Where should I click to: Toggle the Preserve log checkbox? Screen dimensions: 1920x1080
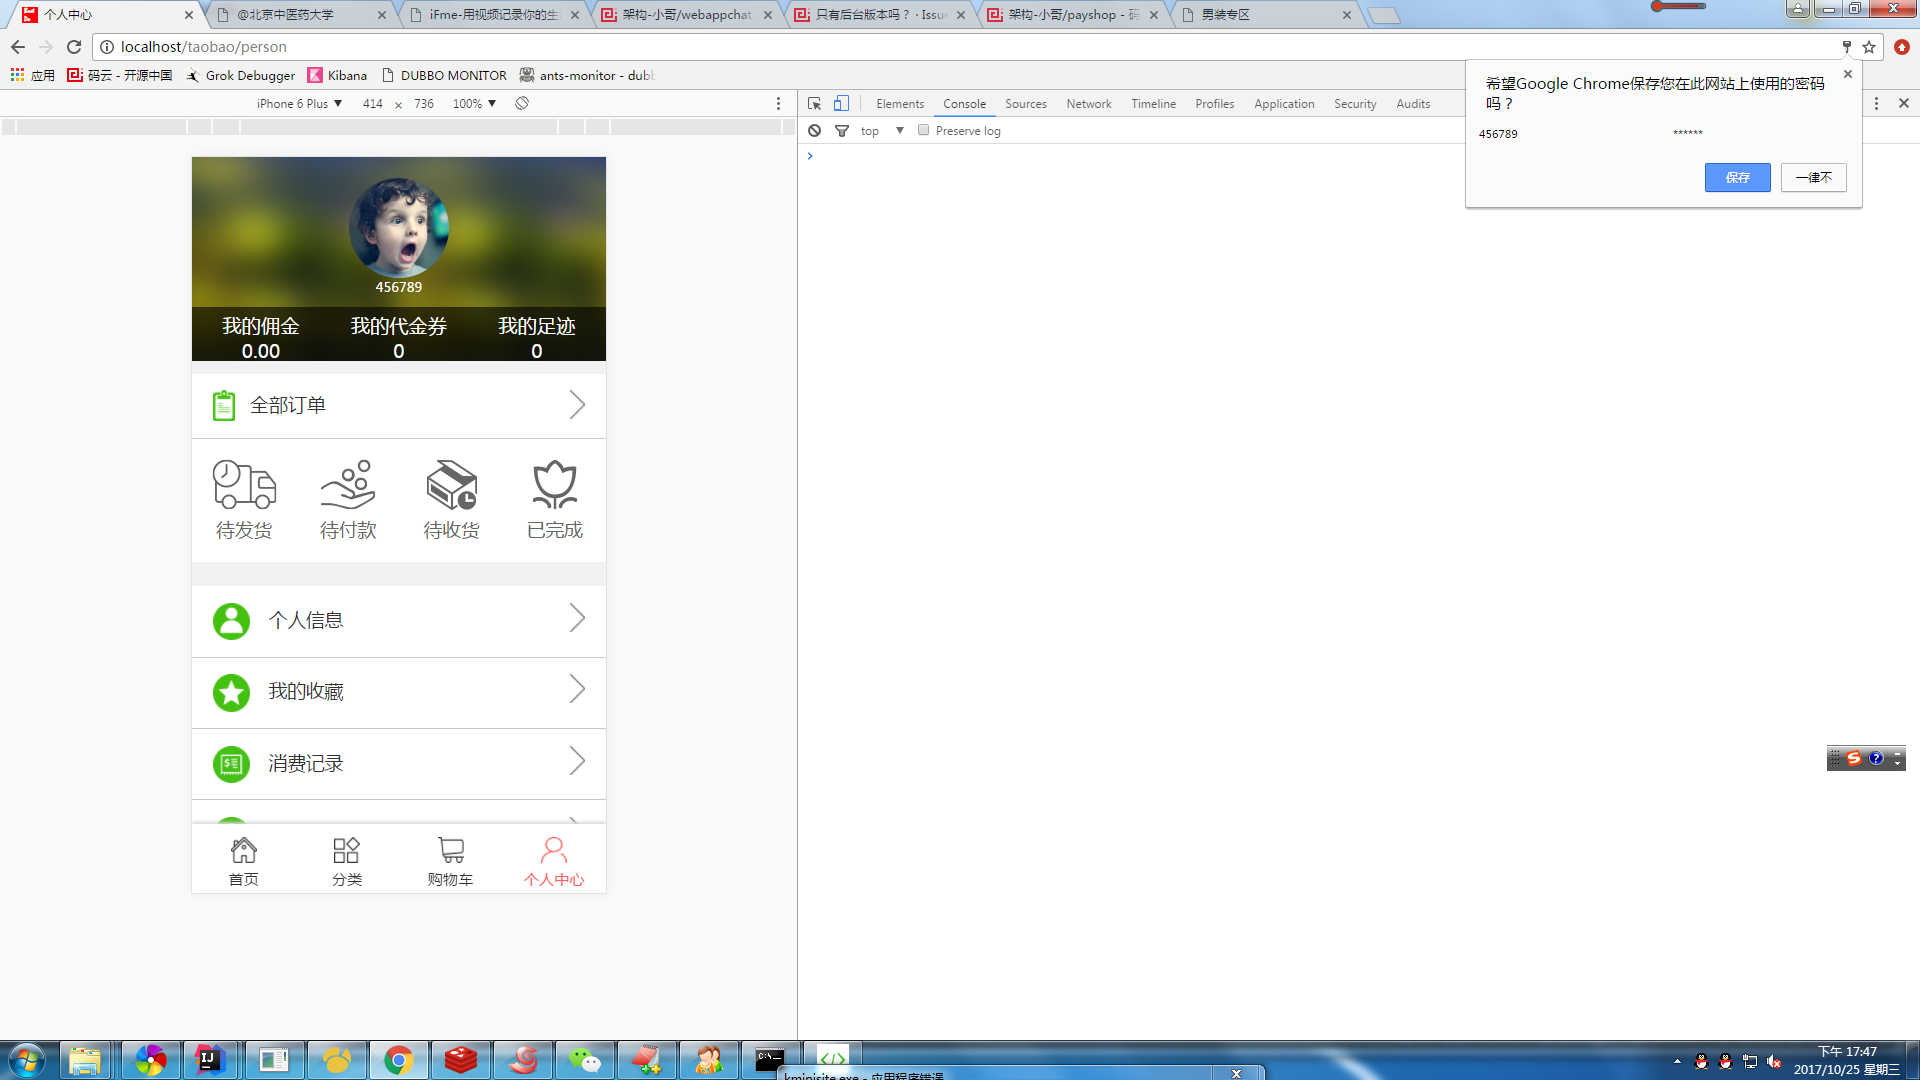(924, 130)
